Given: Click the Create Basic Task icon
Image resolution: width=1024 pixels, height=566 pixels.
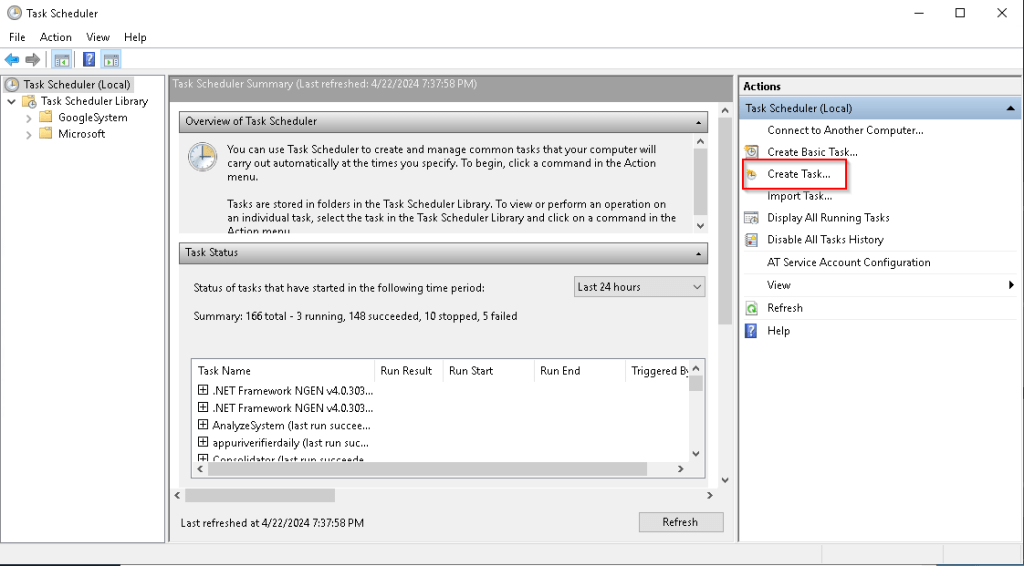Looking at the screenshot, I should [752, 152].
